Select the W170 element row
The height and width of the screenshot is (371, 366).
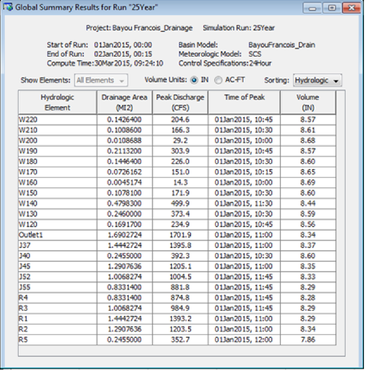(177, 172)
